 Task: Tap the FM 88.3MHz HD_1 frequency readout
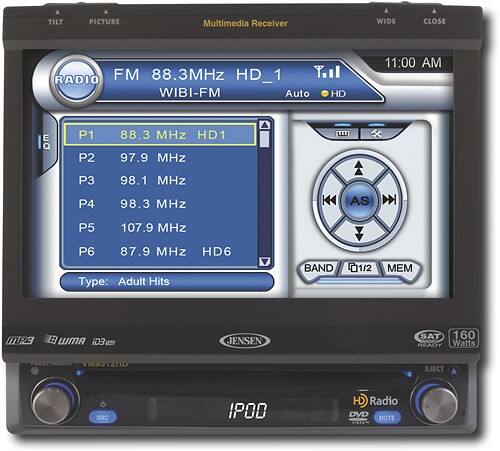[x=197, y=74]
